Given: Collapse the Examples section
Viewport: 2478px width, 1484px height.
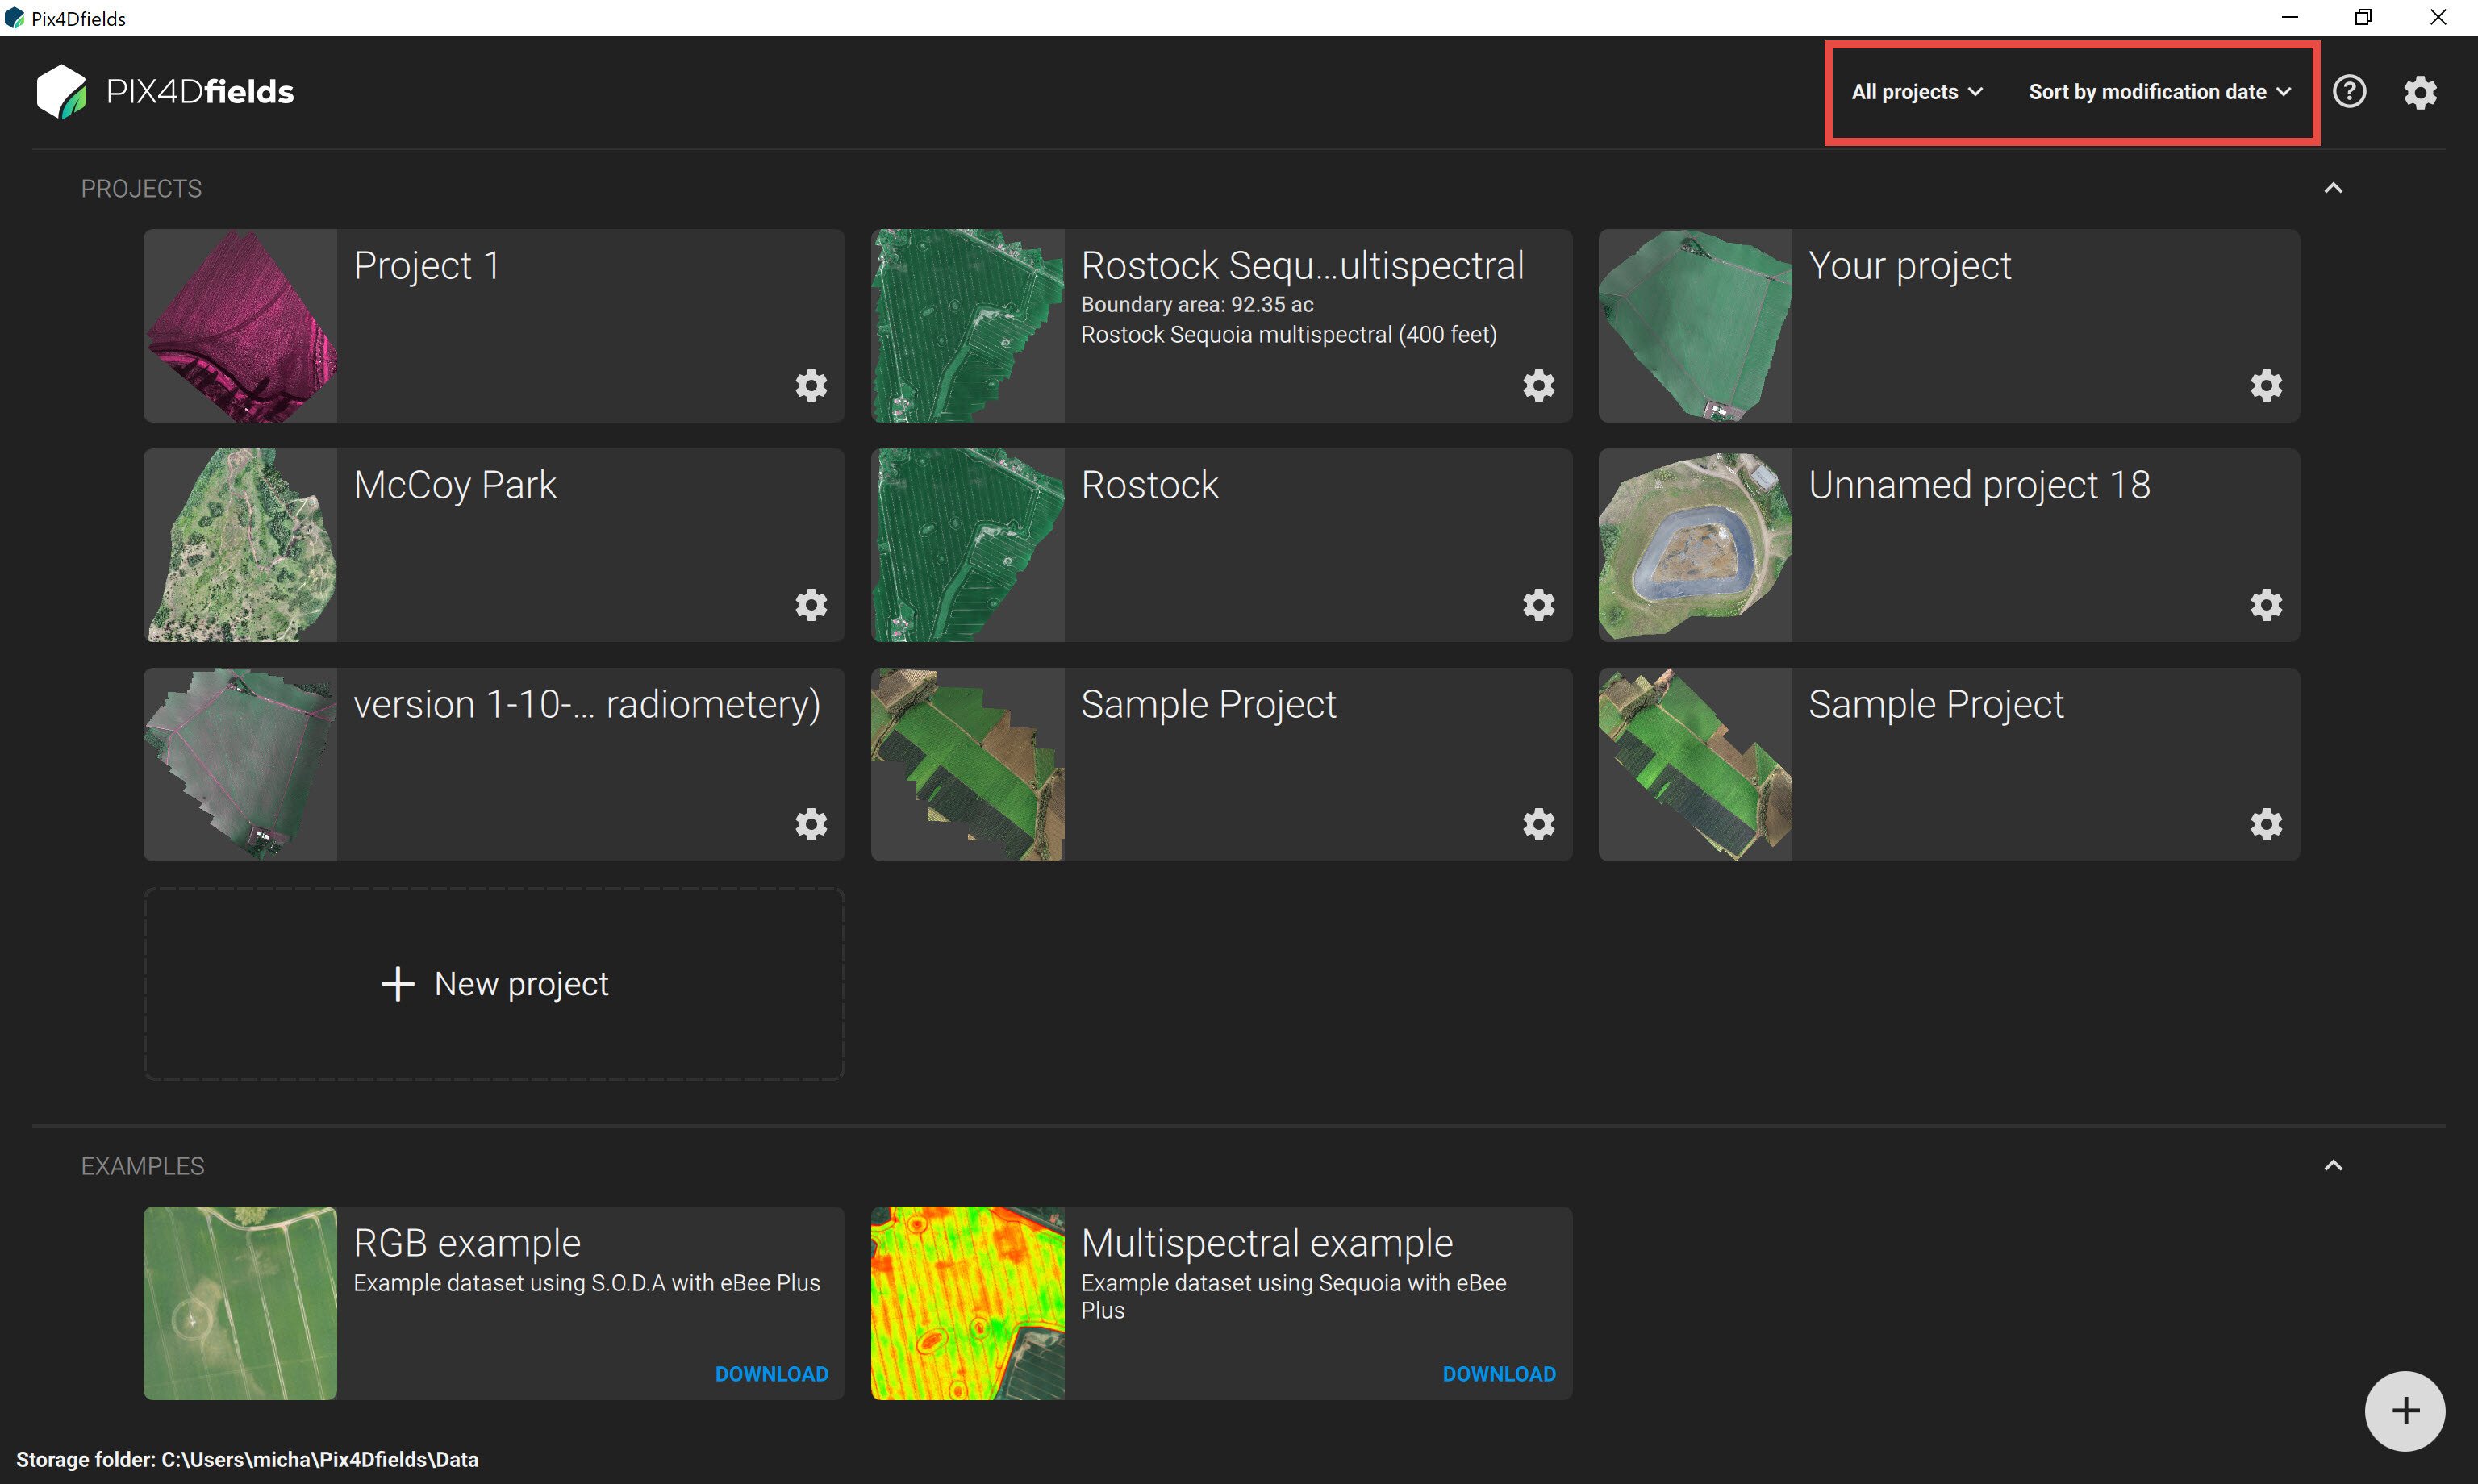Looking at the screenshot, I should click(x=2333, y=1165).
